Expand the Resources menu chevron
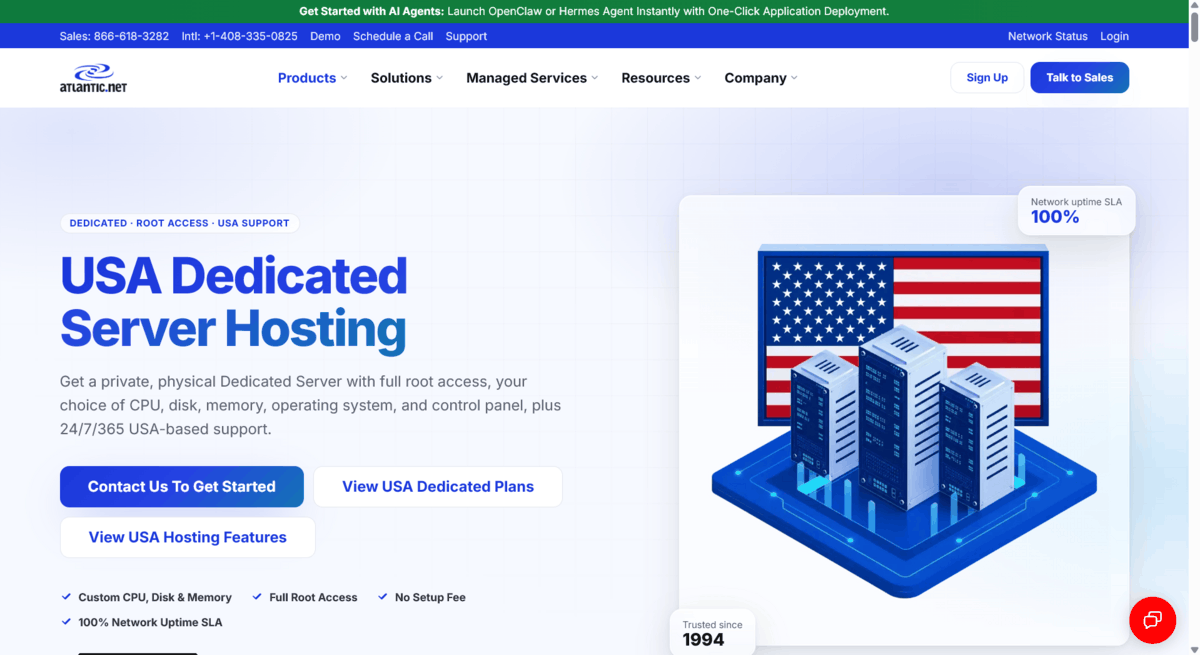Image resolution: width=1200 pixels, height=655 pixels. [698, 78]
